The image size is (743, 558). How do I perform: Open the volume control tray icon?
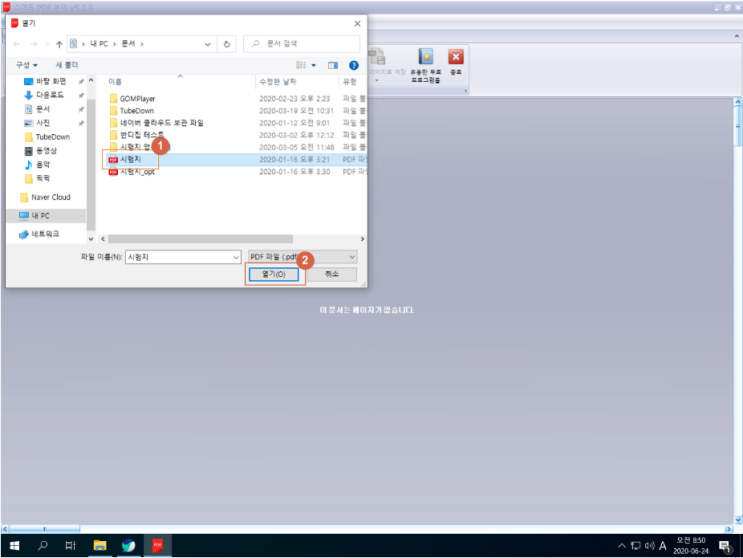click(x=649, y=546)
